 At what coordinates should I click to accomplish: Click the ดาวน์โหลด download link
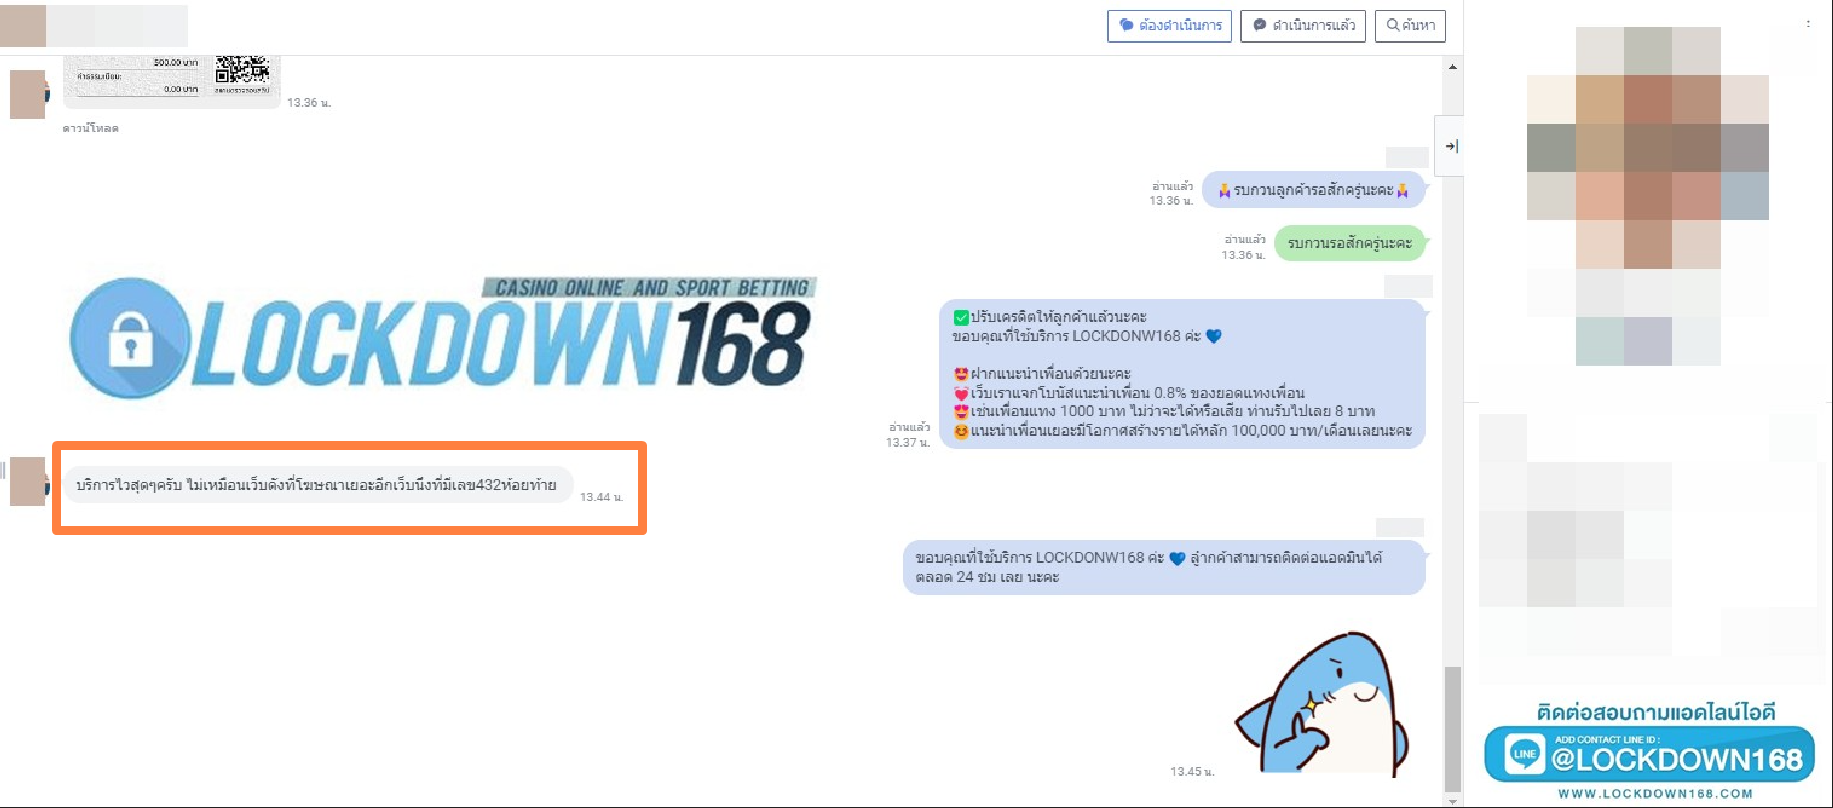(90, 128)
